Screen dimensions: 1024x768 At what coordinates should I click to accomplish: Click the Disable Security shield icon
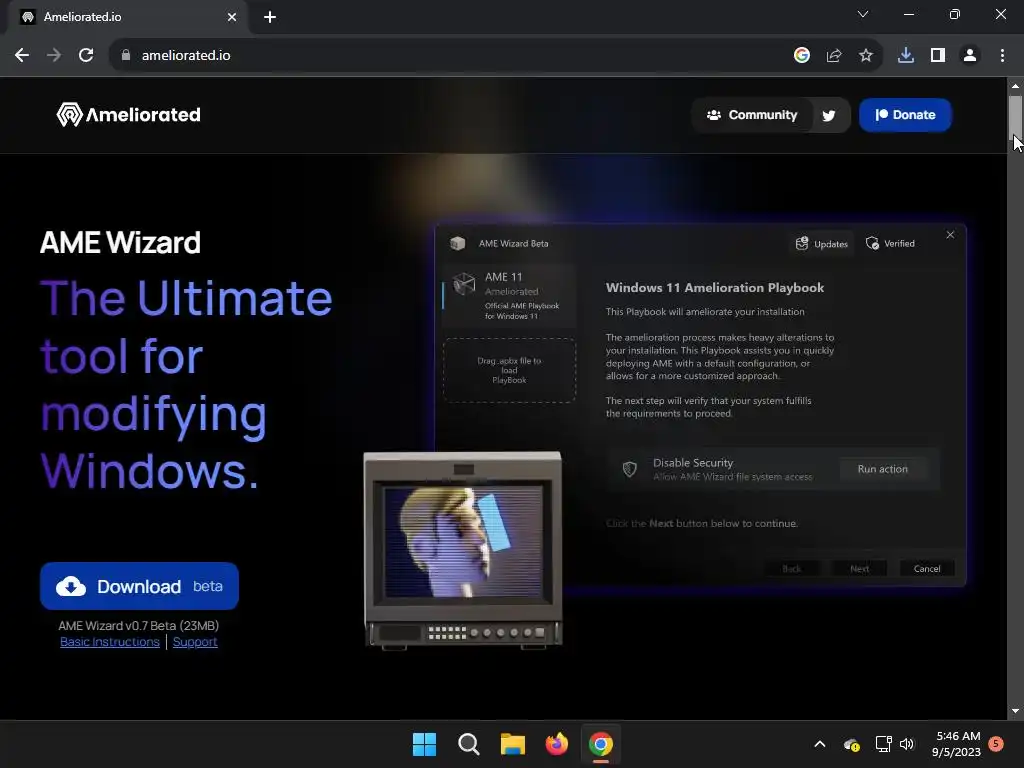(x=630, y=469)
